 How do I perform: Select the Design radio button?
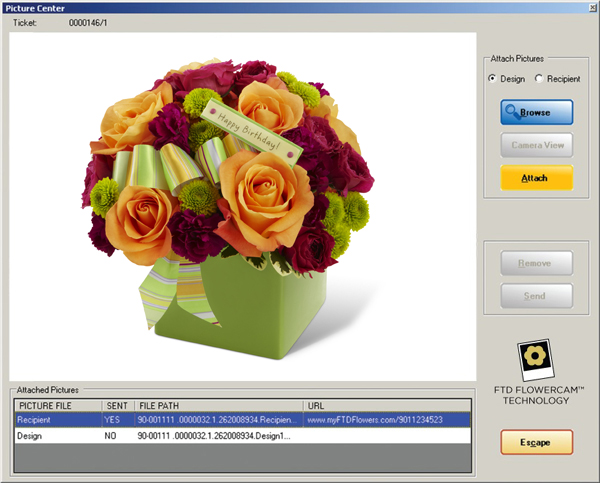[x=492, y=79]
